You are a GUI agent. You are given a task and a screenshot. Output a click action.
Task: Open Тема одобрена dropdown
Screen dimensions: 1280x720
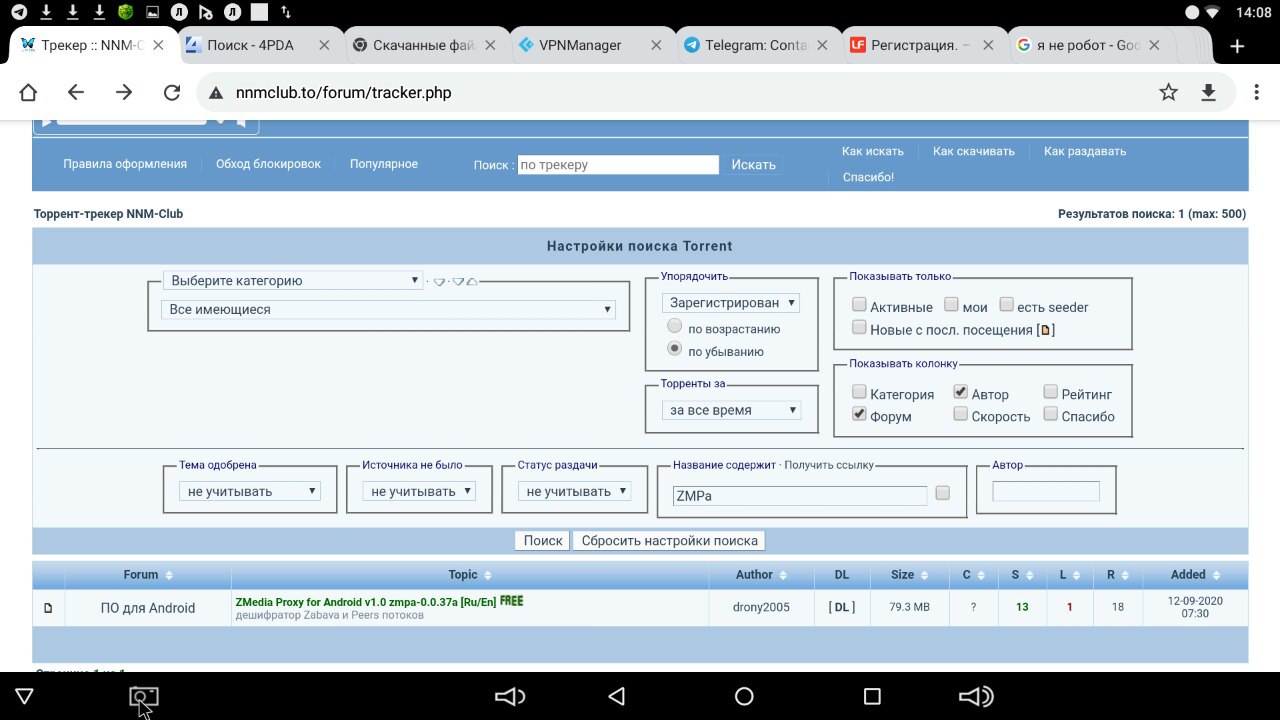click(250, 491)
